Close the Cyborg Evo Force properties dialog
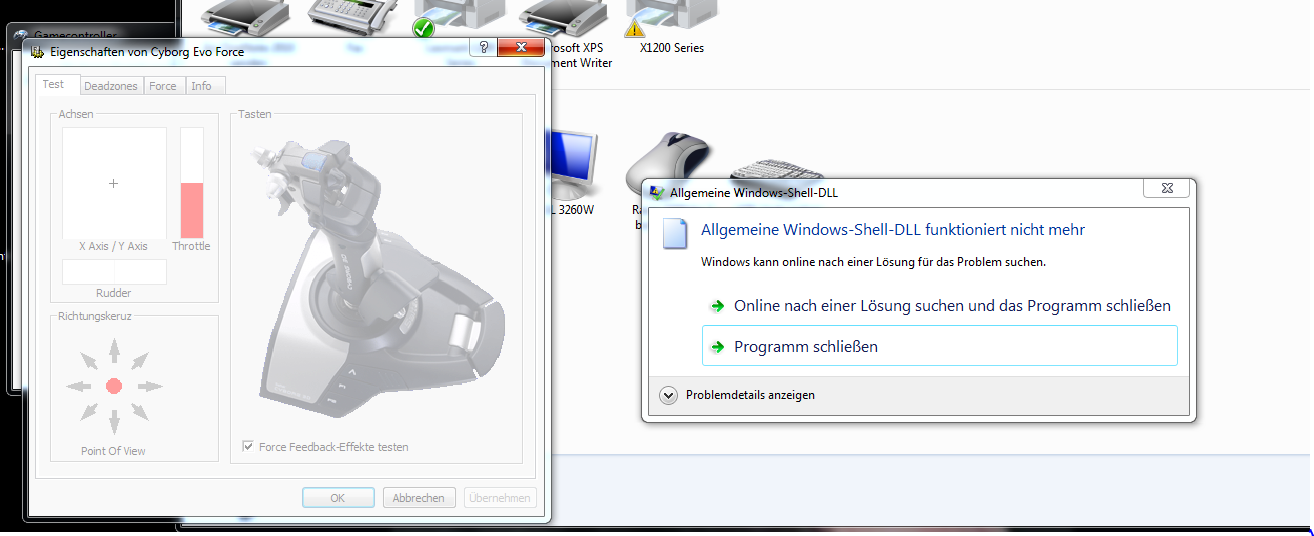 click(x=520, y=48)
